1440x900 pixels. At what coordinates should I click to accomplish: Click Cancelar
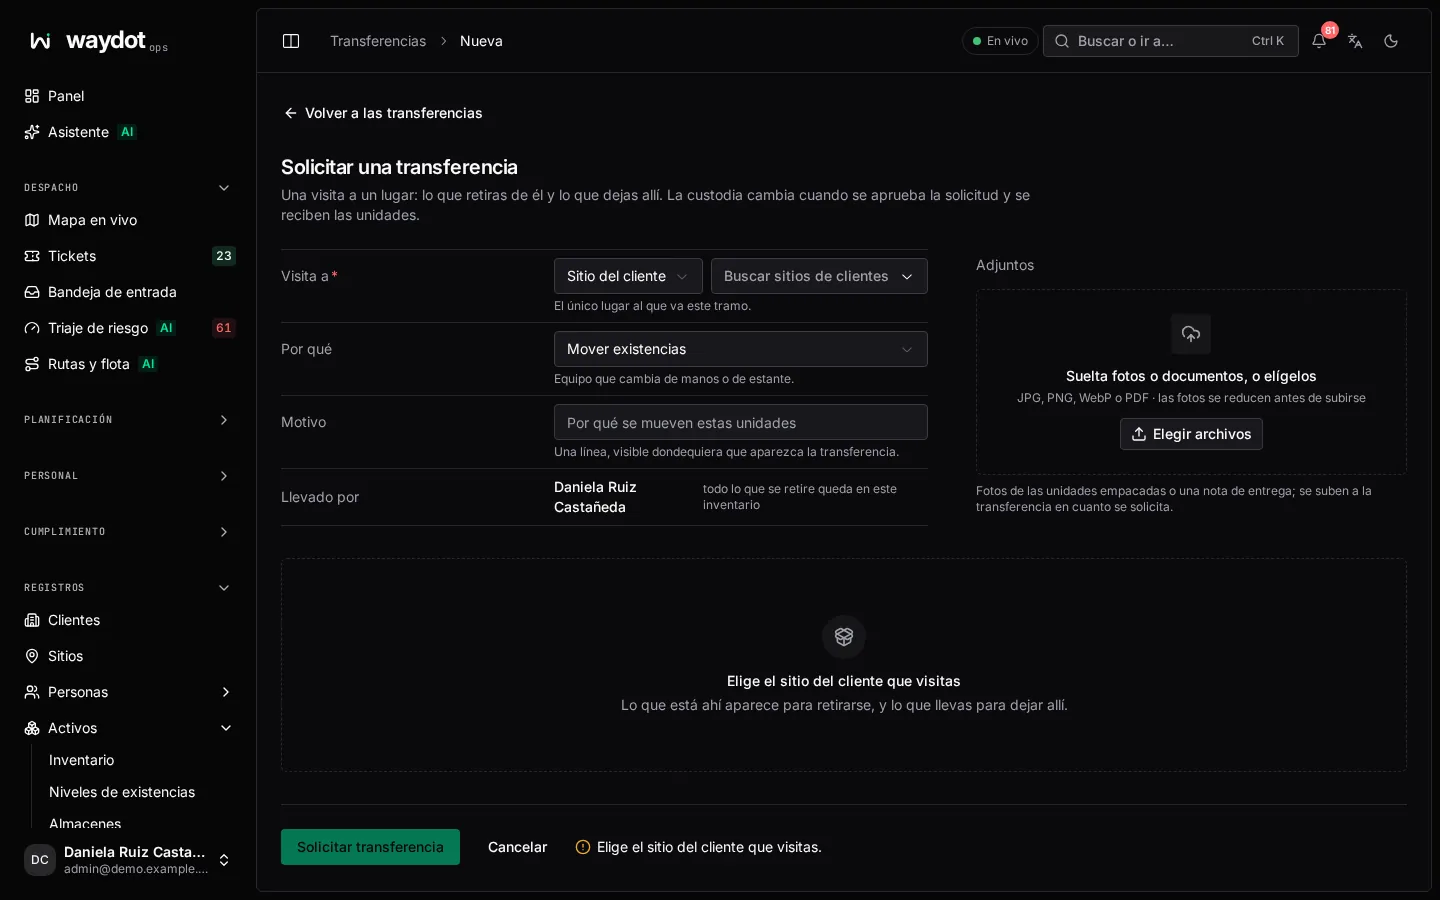[517, 847]
